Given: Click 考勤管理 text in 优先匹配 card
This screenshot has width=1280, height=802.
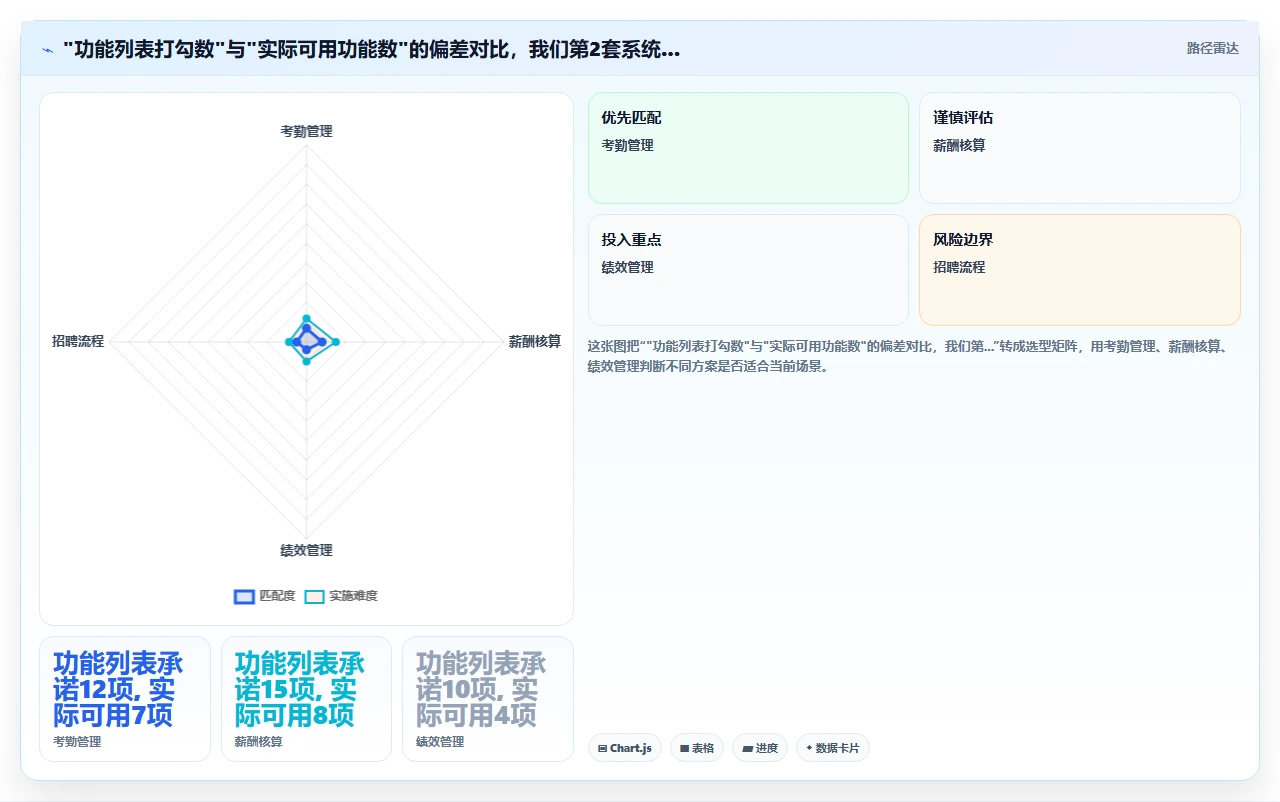Looking at the screenshot, I should tap(627, 145).
